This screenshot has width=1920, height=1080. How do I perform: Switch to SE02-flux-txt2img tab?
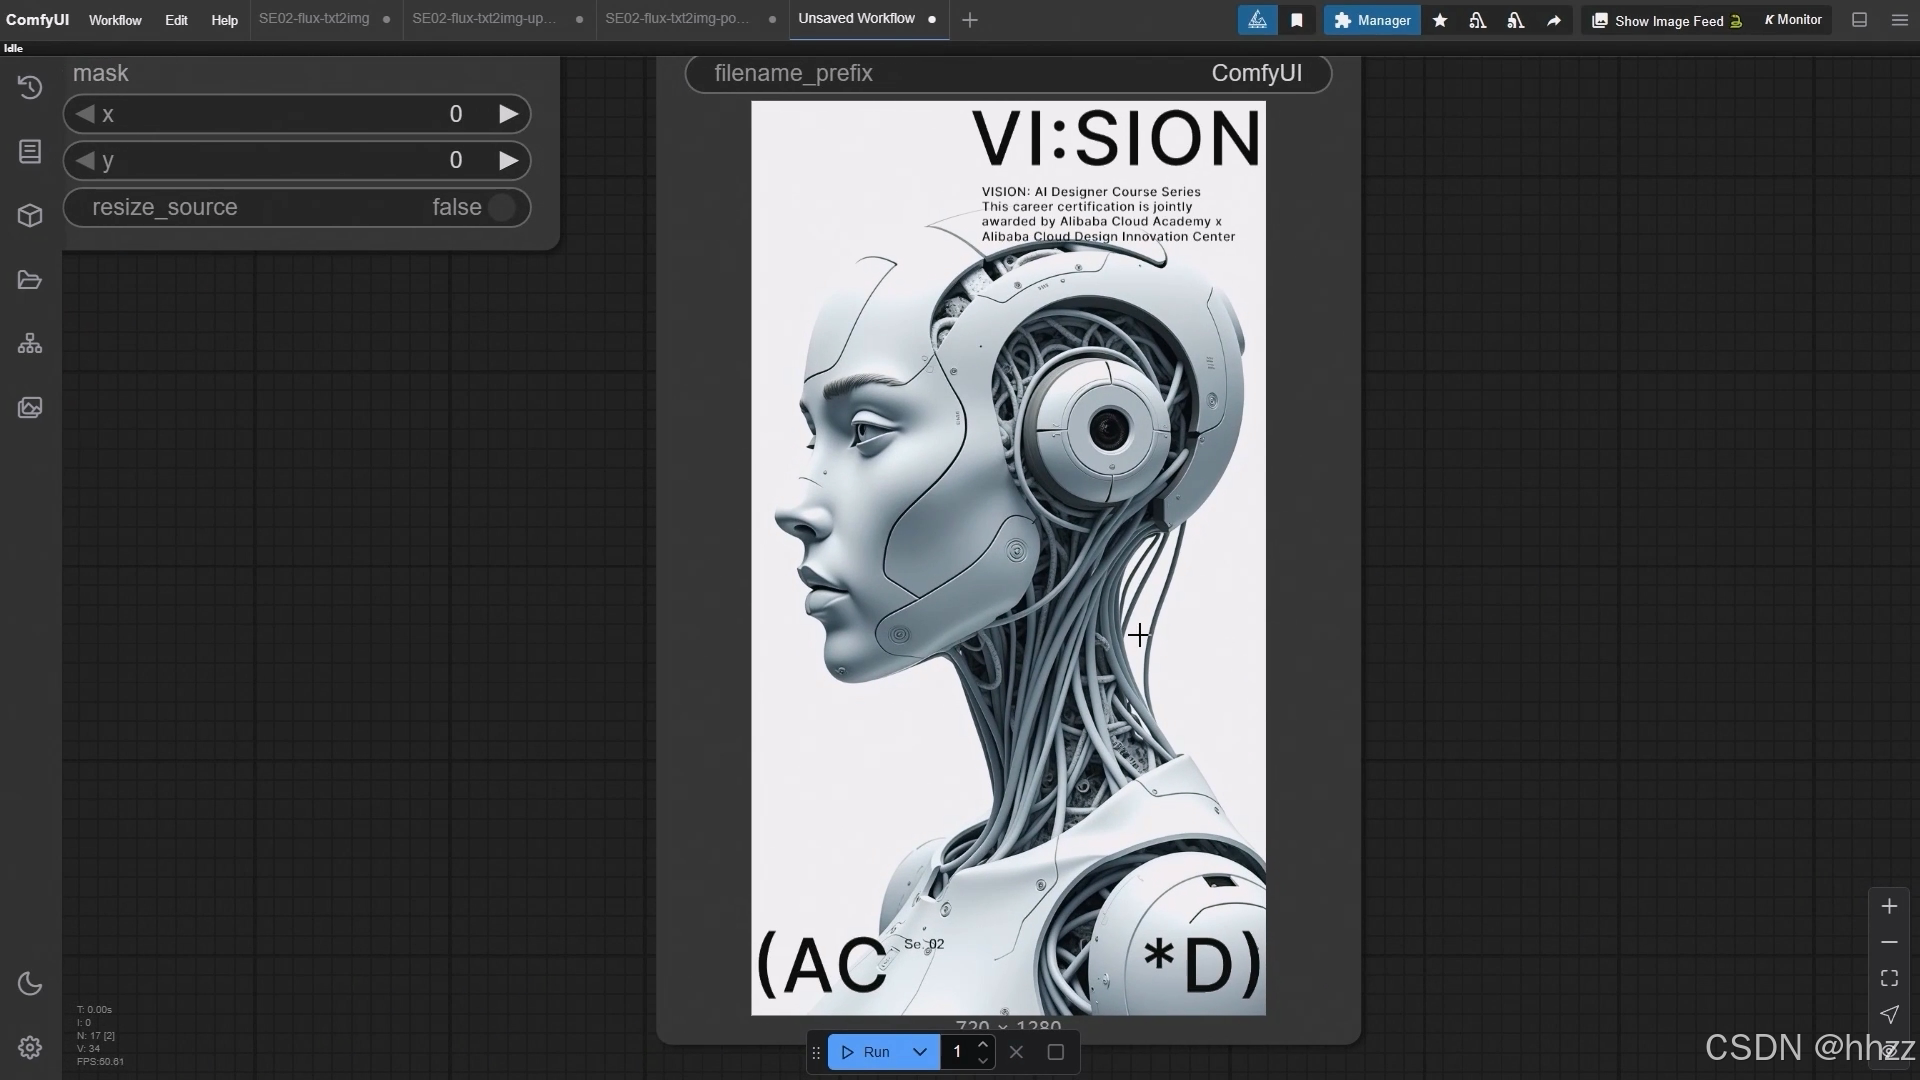pyautogui.click(x=314, y=19)
